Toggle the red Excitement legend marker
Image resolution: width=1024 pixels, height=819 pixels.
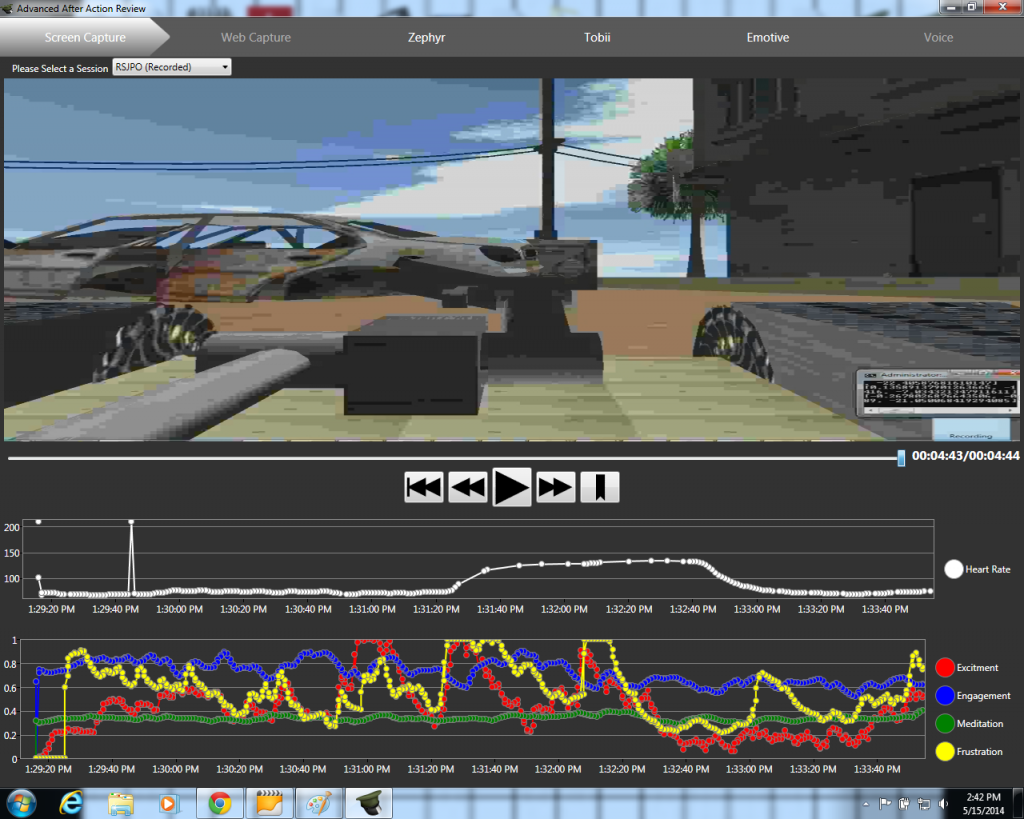[943, 667]
